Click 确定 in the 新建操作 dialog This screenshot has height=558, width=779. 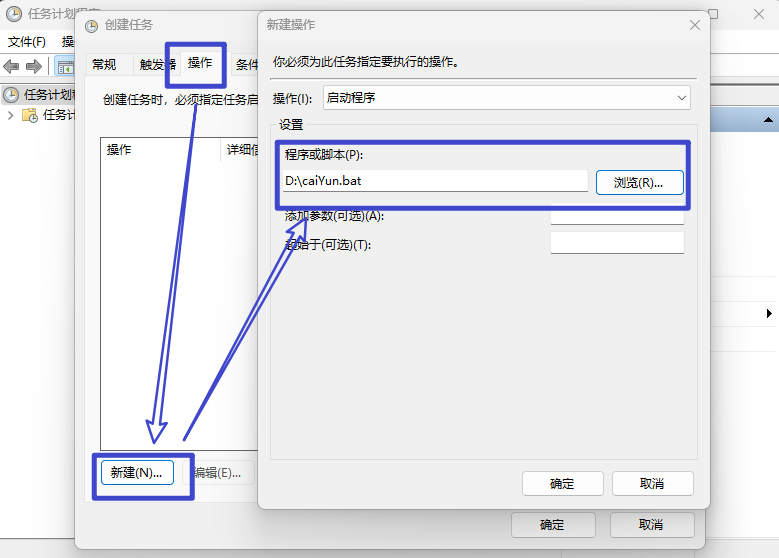(x=562, y=484)
